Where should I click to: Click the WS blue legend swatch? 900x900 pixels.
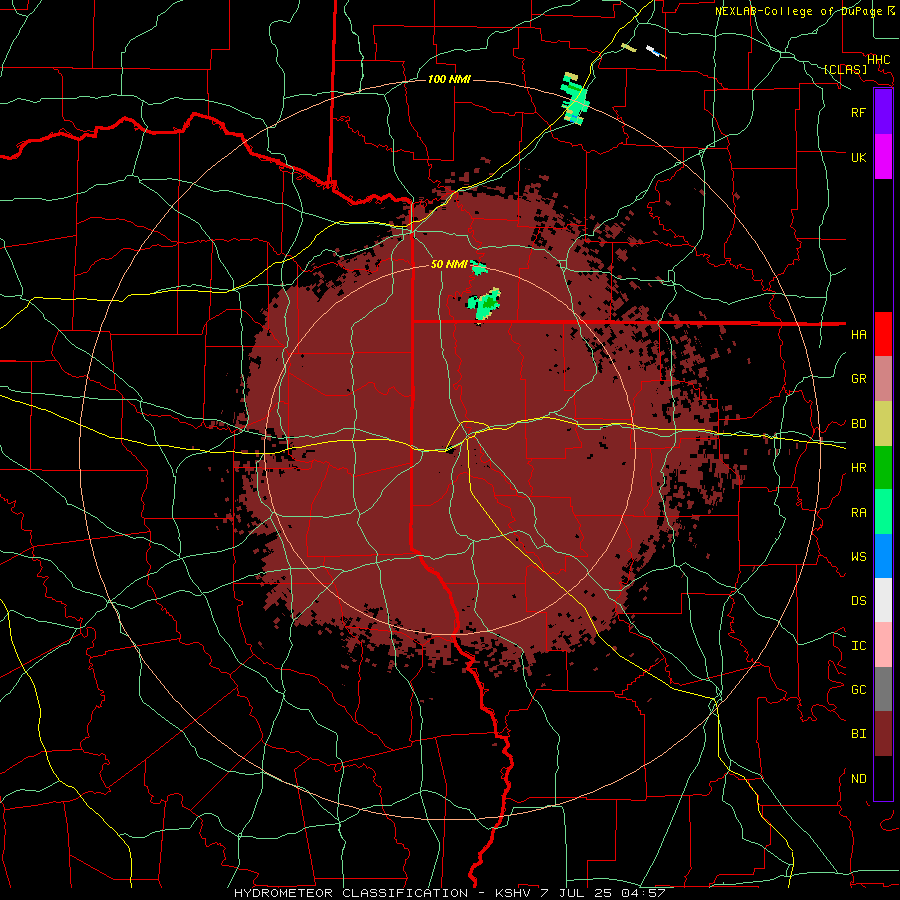click(883, 556)
